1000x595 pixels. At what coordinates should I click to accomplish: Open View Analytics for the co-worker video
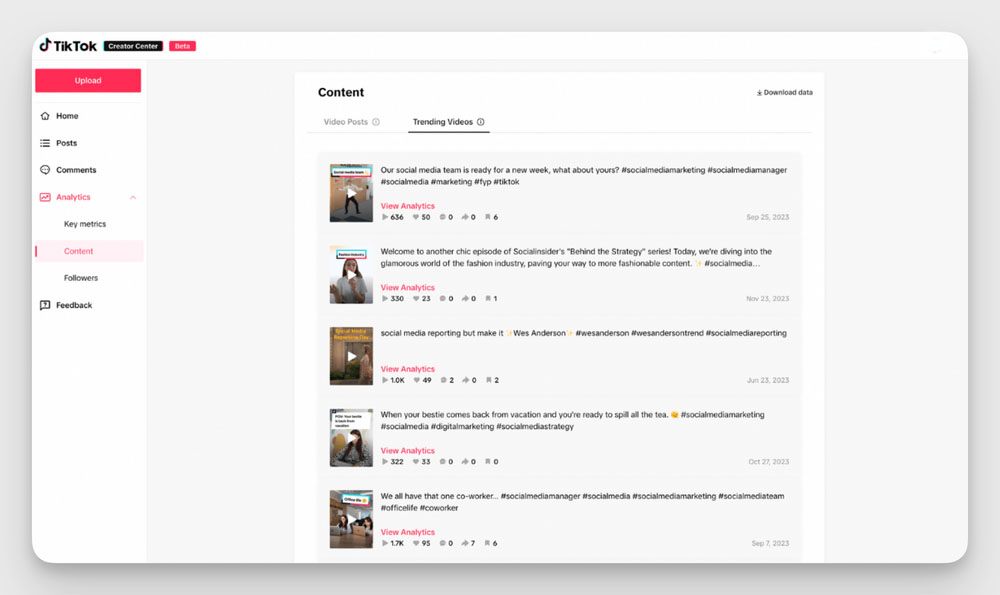tap(407, 532)
